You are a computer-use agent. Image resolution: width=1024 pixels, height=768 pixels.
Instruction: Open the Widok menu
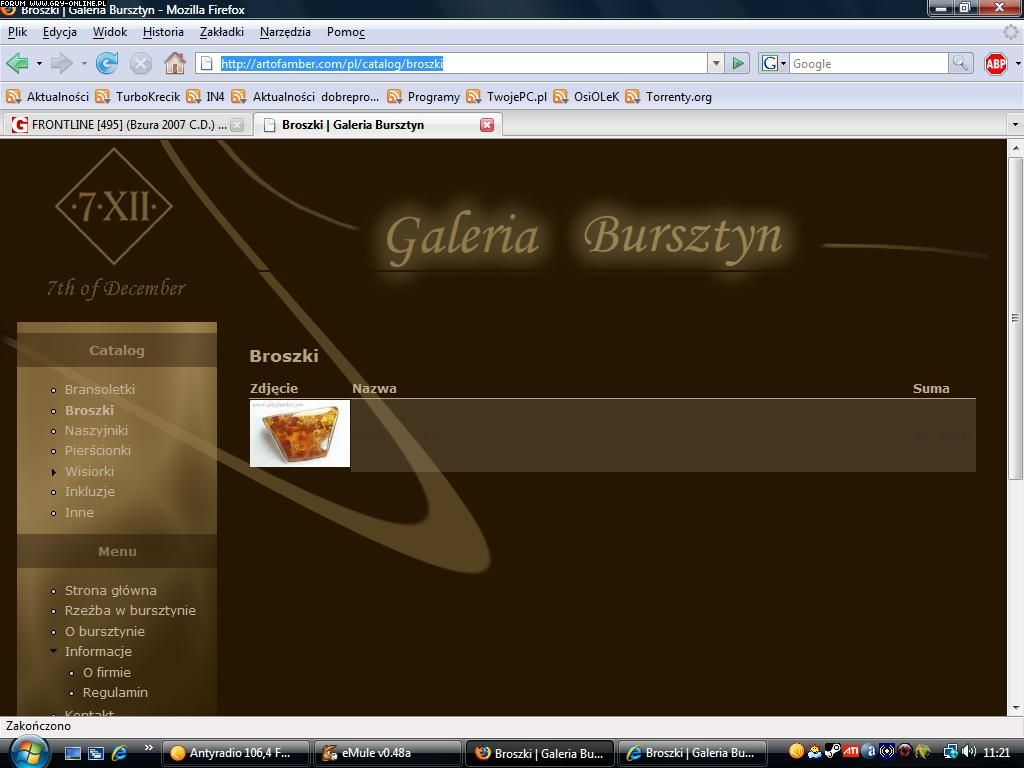pyautogui.click(x=110, y=32)
